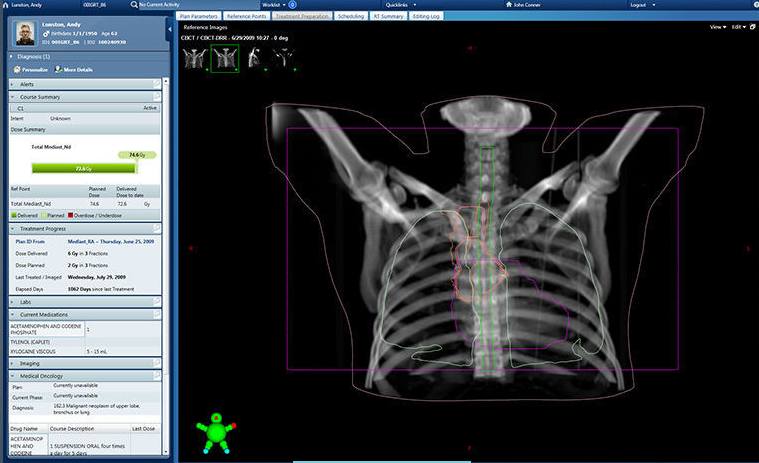The height and width of the screenshot is (463, 759).
Task: Switch to the Scheduling tab
Action: [x=351, y=16]
